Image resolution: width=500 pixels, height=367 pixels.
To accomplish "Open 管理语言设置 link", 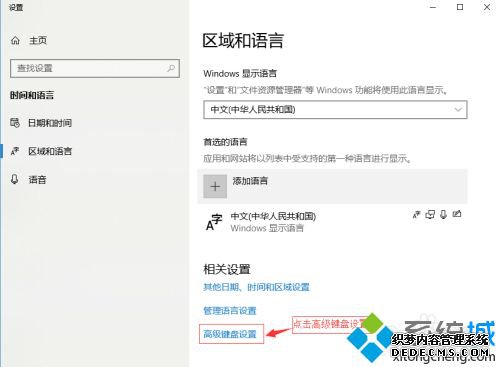I will click(230, 311).
